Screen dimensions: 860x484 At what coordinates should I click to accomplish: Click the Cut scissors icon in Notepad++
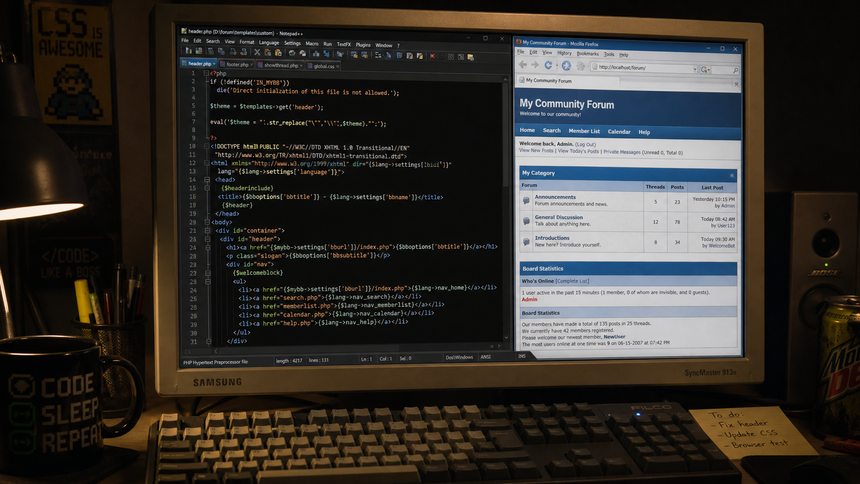(257, 53)
